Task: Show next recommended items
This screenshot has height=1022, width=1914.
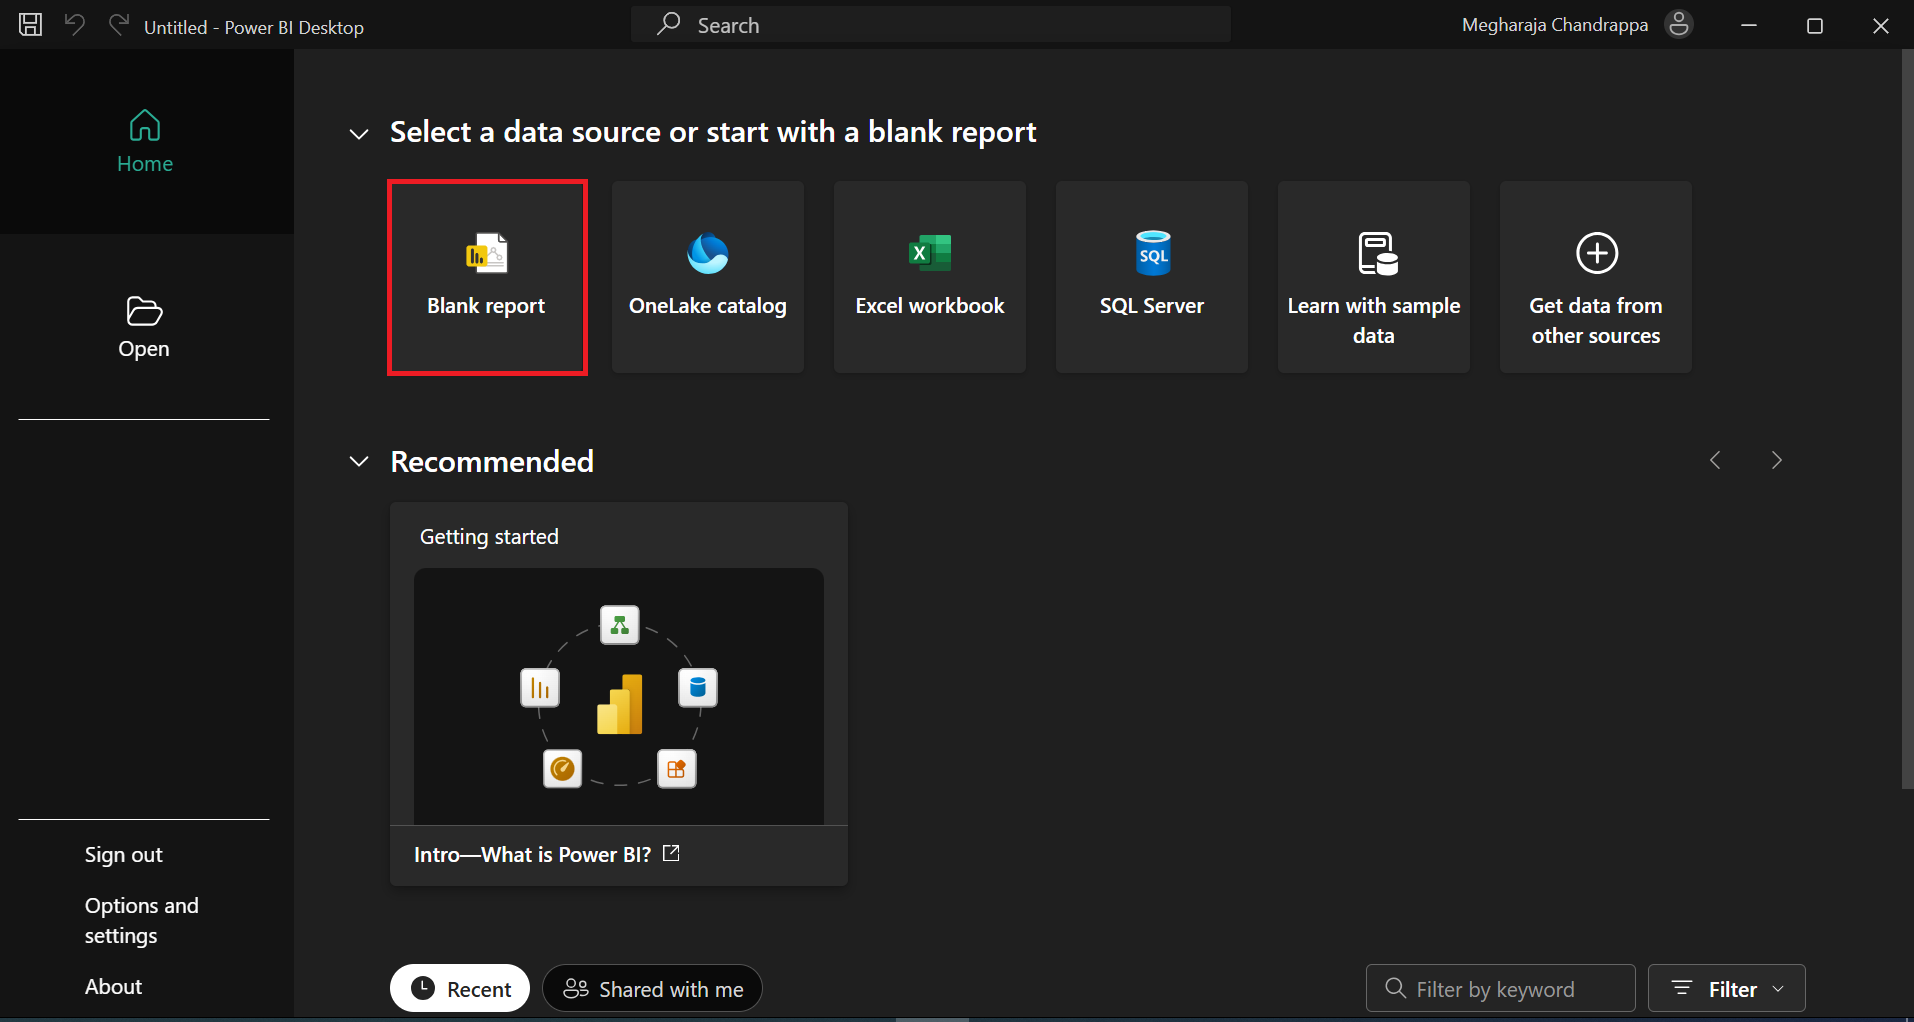Action: point(1777,460)
